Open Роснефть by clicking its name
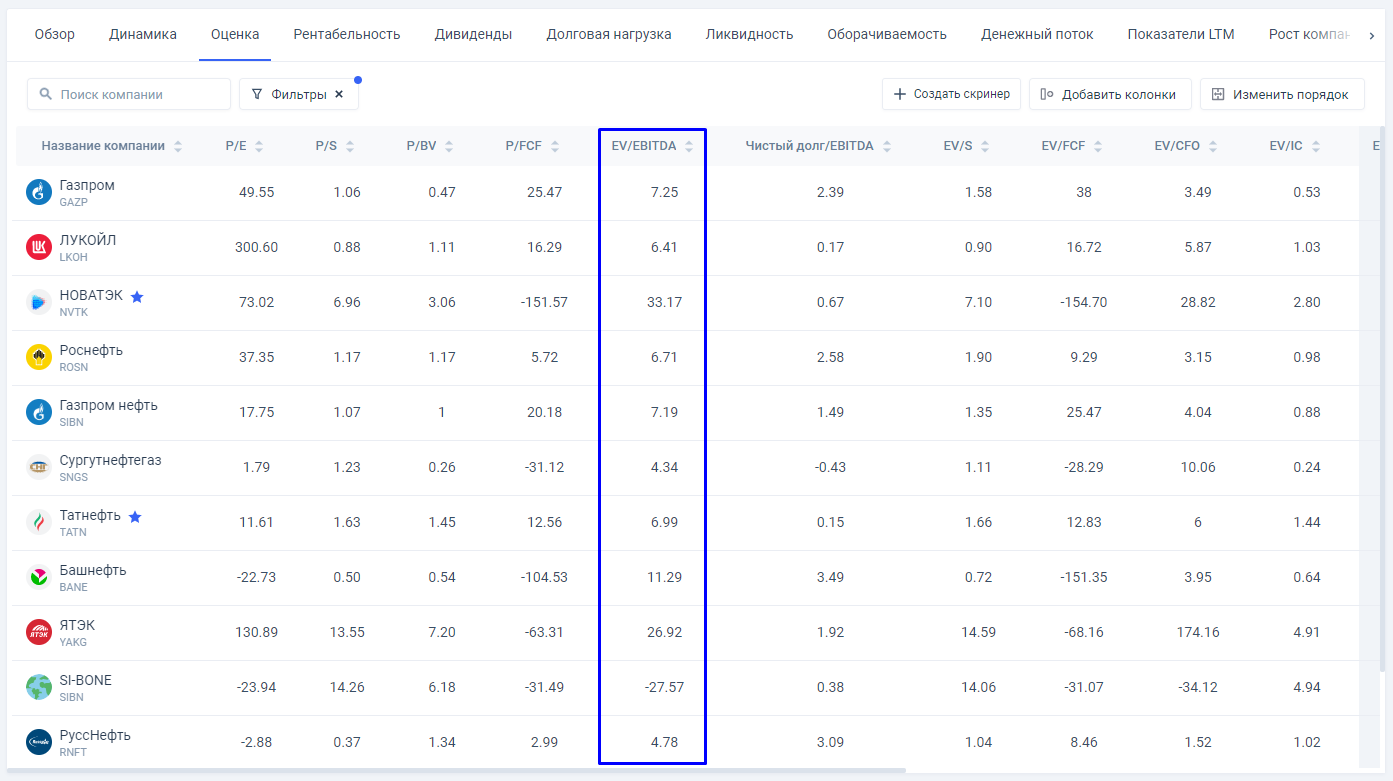 93,350
